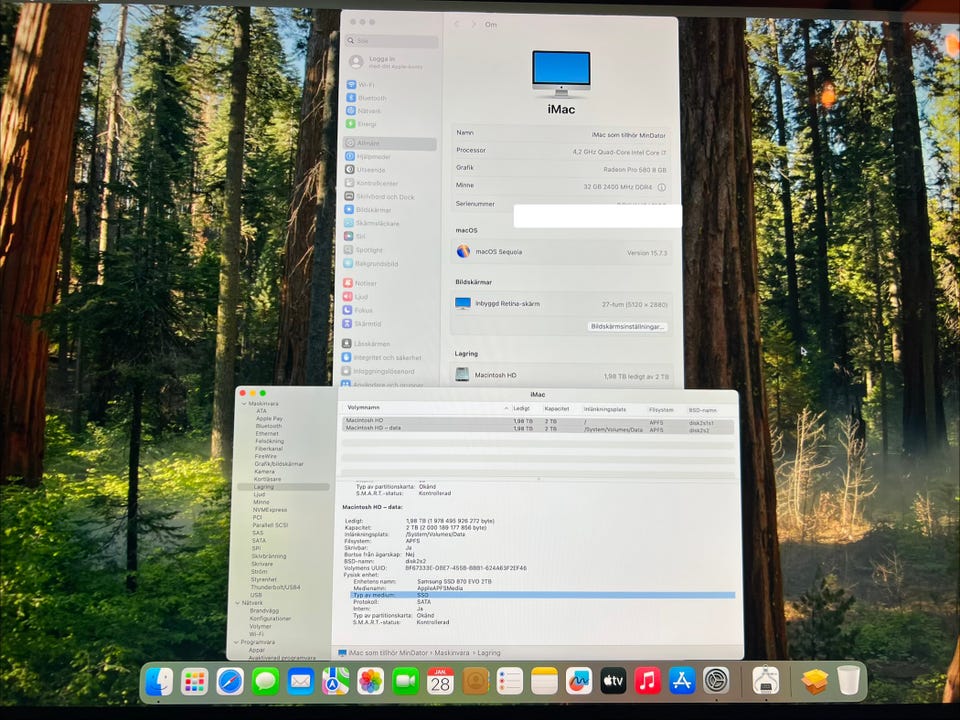Open Messages app in the Dock
This screenshot has height=720, width=960.
[265, 681]
